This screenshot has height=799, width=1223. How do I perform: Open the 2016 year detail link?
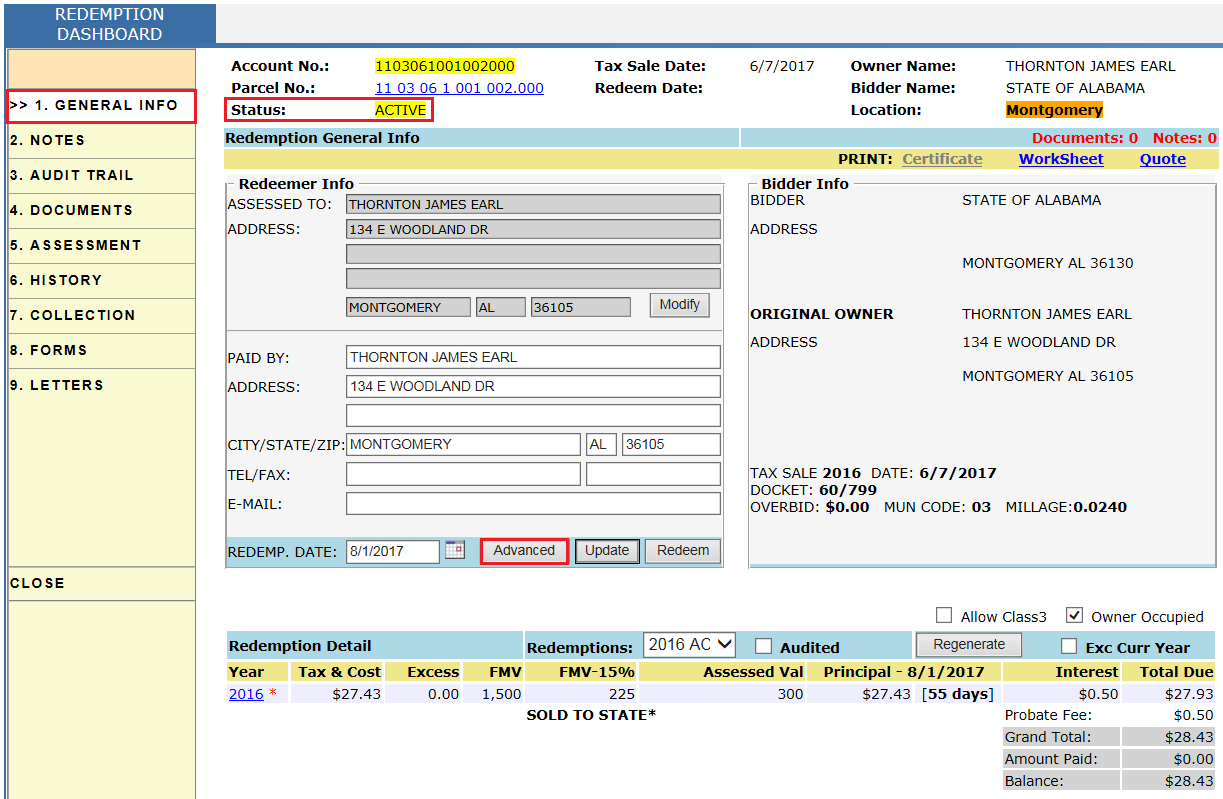click(246, 694)
